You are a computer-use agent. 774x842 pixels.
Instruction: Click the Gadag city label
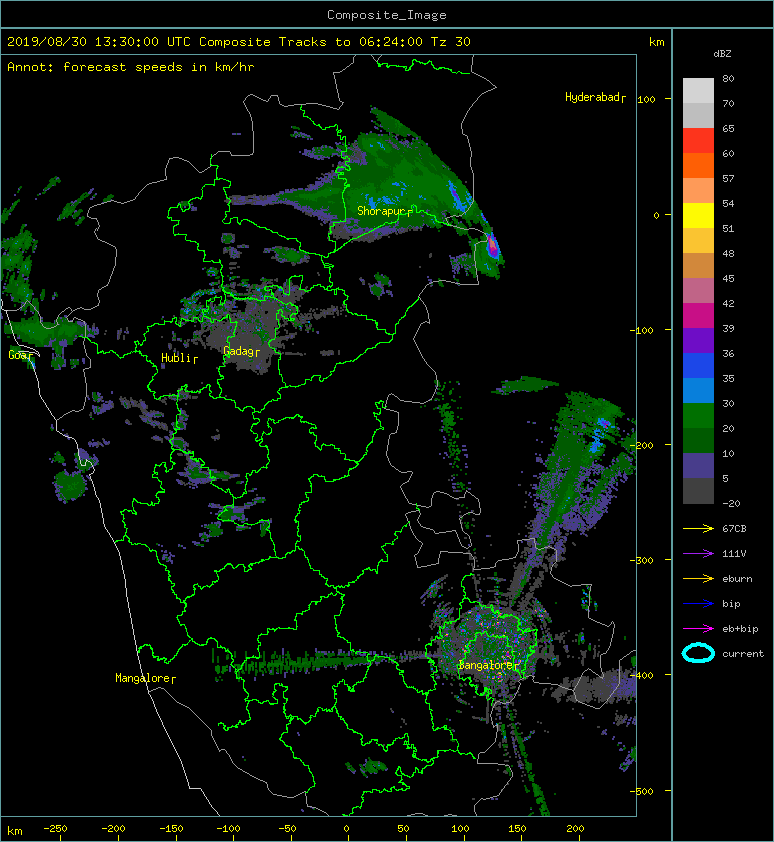point(237,351)
